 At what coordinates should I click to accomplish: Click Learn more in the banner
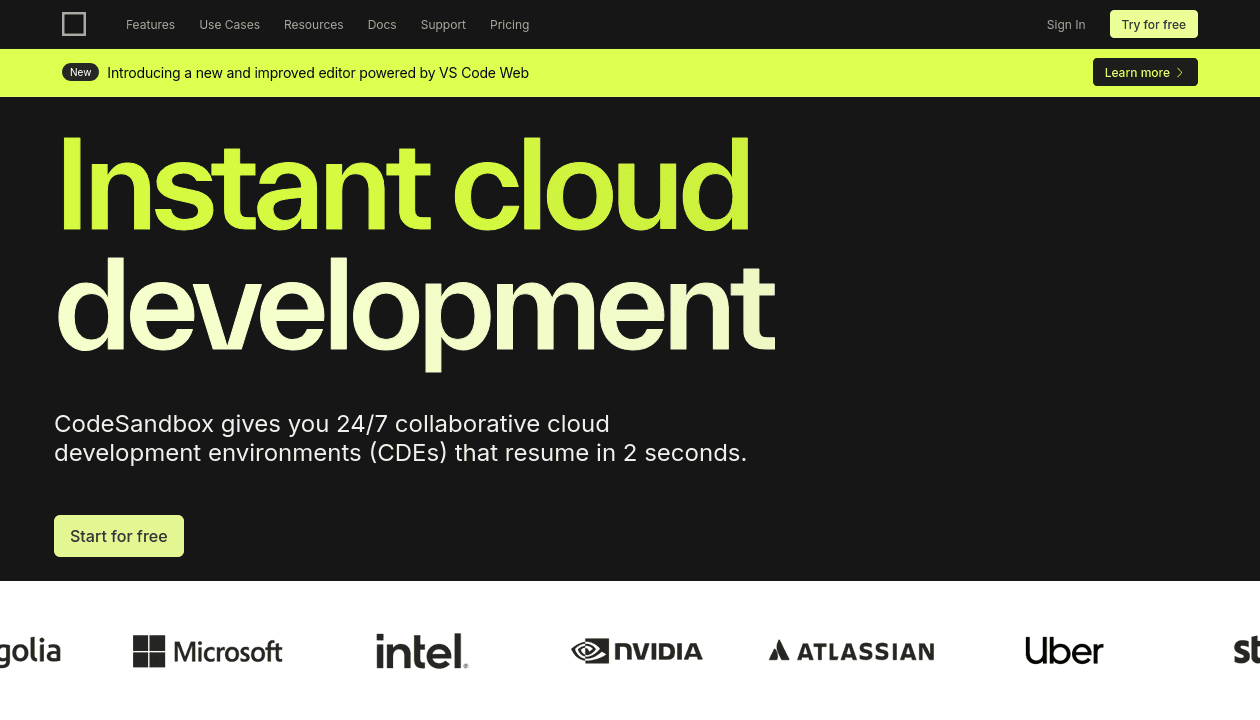tap(1137, 72)
